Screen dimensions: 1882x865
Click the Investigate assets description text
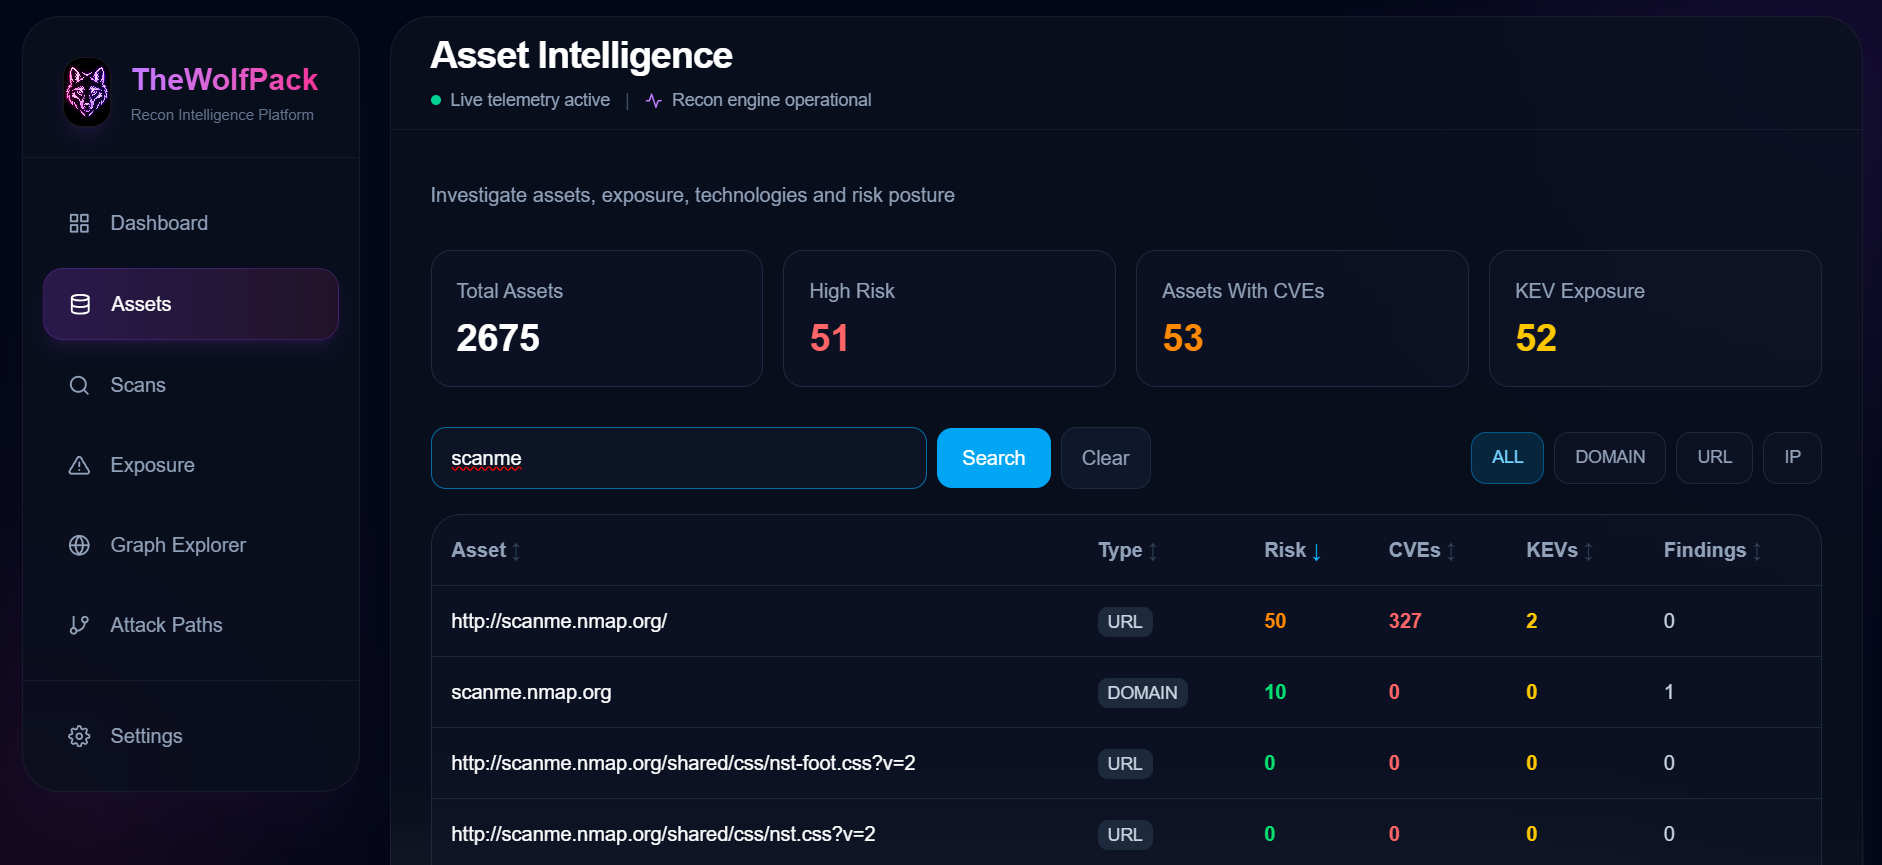693,195
